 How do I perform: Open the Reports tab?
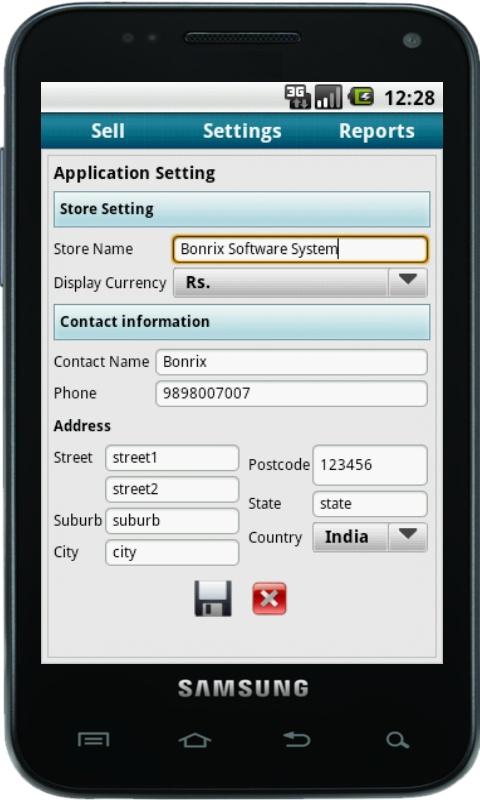click(376, 131)
